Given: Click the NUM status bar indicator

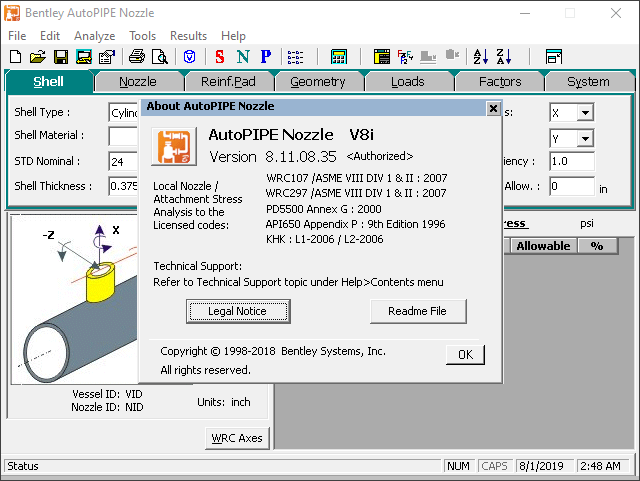Looking at the screenshot, I should point(458,466).
